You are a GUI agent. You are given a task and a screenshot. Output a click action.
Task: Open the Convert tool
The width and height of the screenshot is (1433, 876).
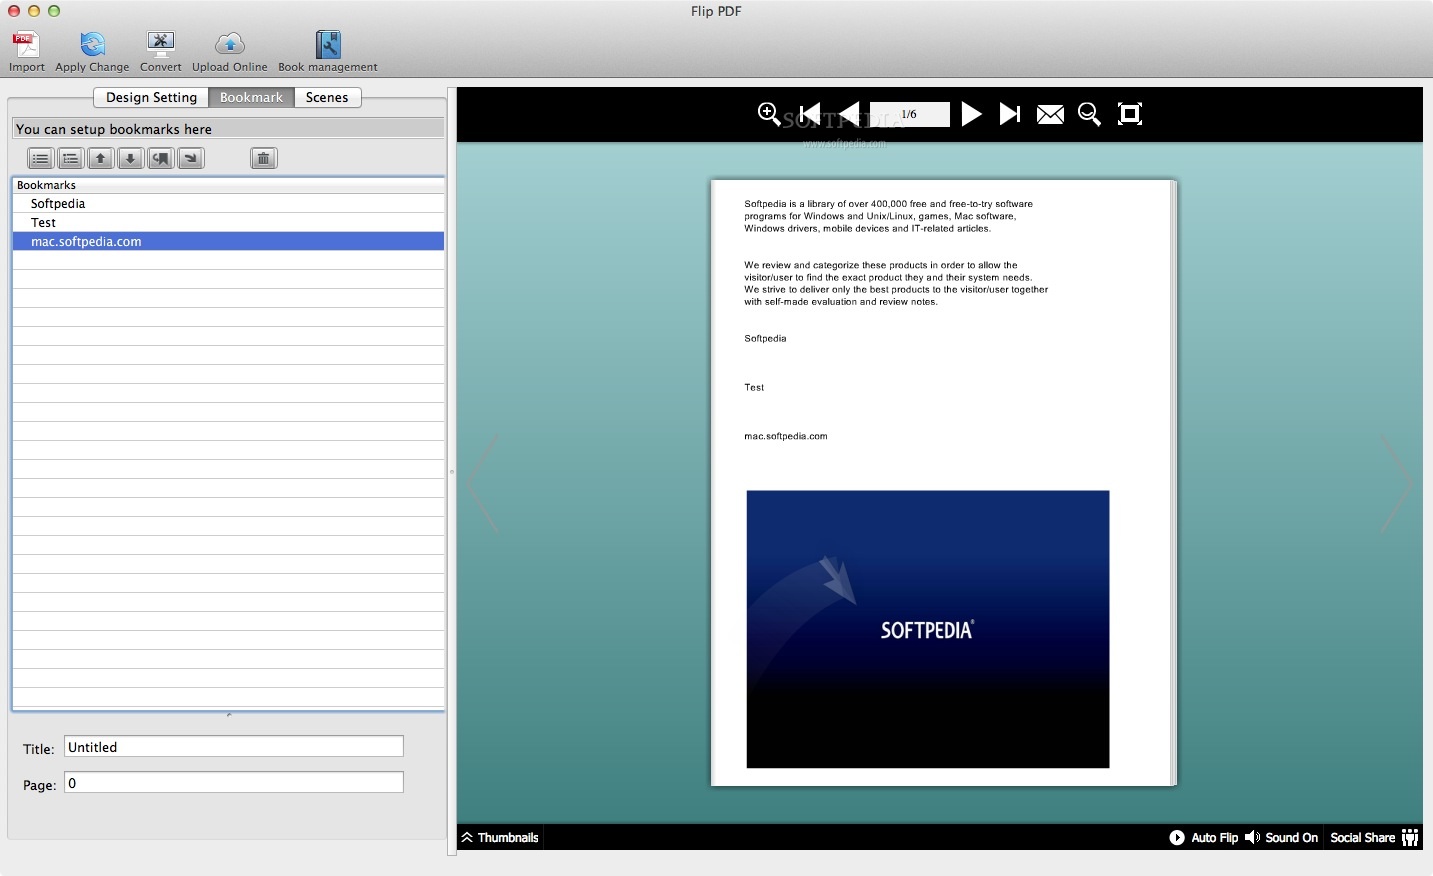(160, 44)
